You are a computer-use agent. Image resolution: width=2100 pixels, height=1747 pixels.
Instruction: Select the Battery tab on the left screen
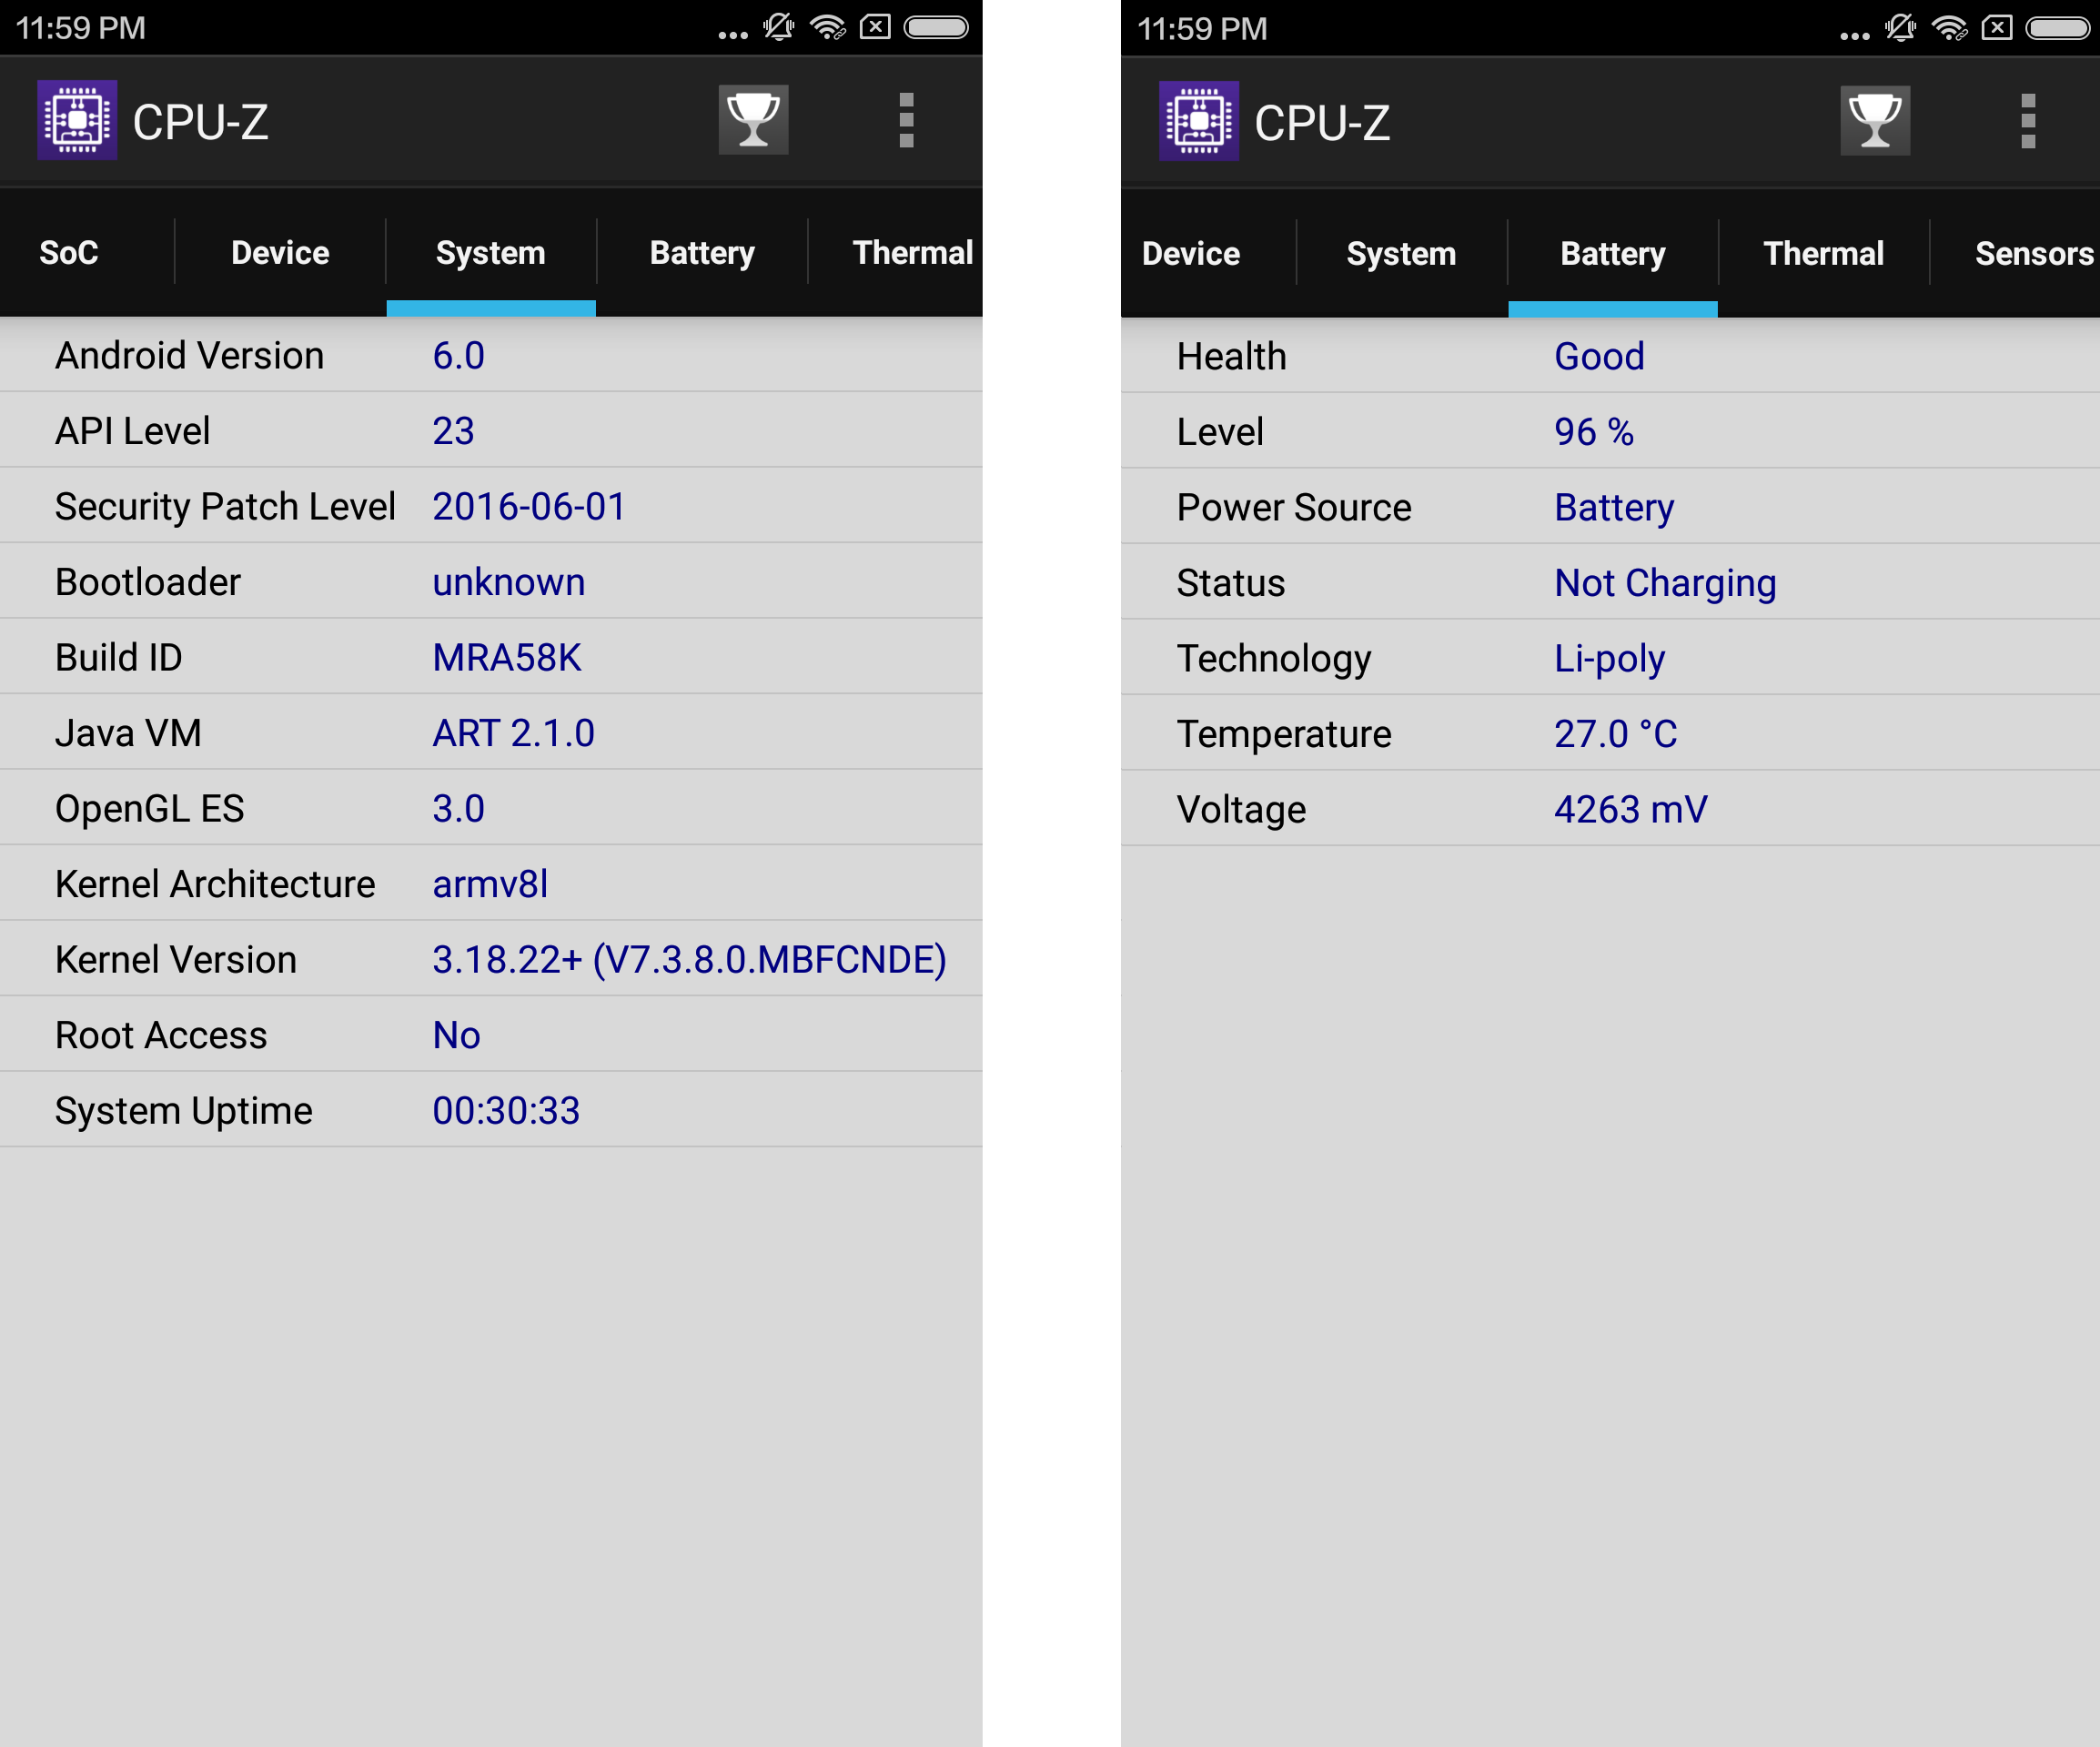(x=702, y=253)
